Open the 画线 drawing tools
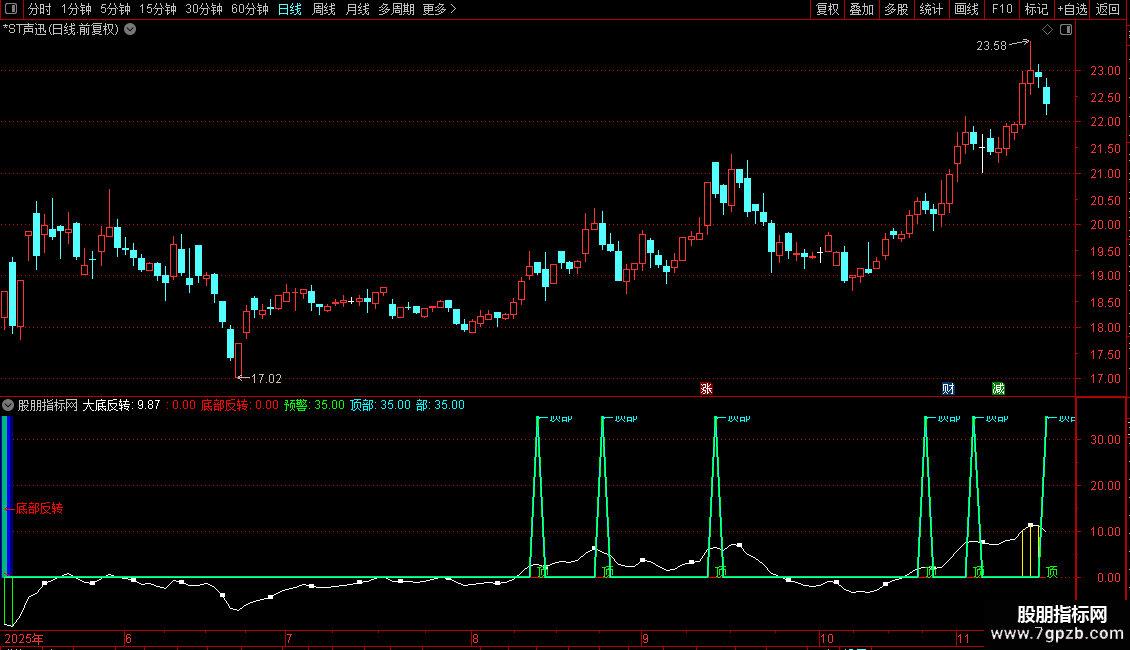 [x=966, y=9]
